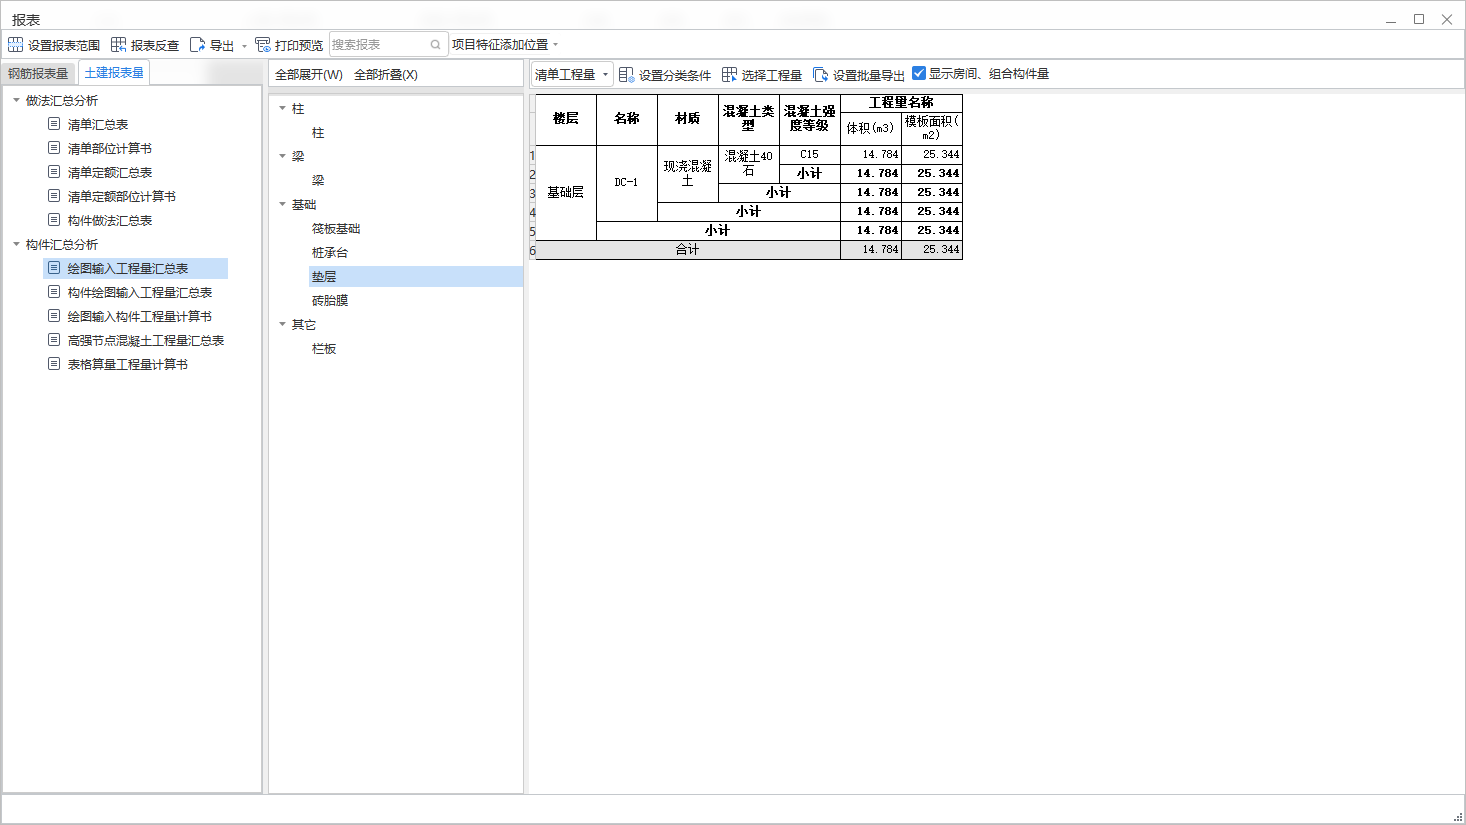Collapse the 梁 category node
This screenshot has height=825, width=1466.
(282, 156)
